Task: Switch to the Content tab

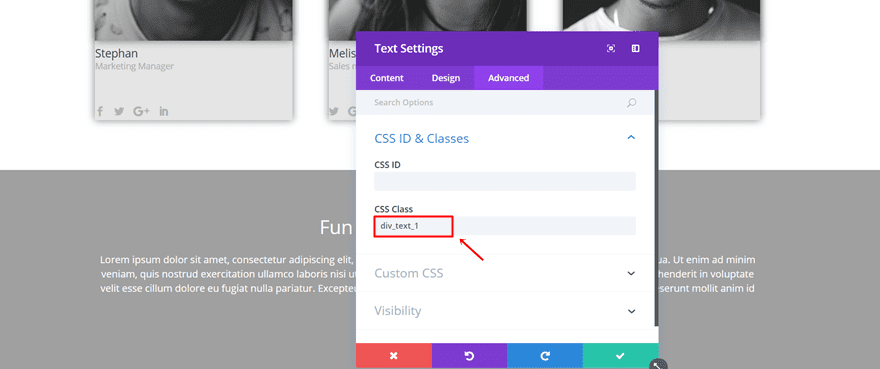Action: (x=387, y=78)
